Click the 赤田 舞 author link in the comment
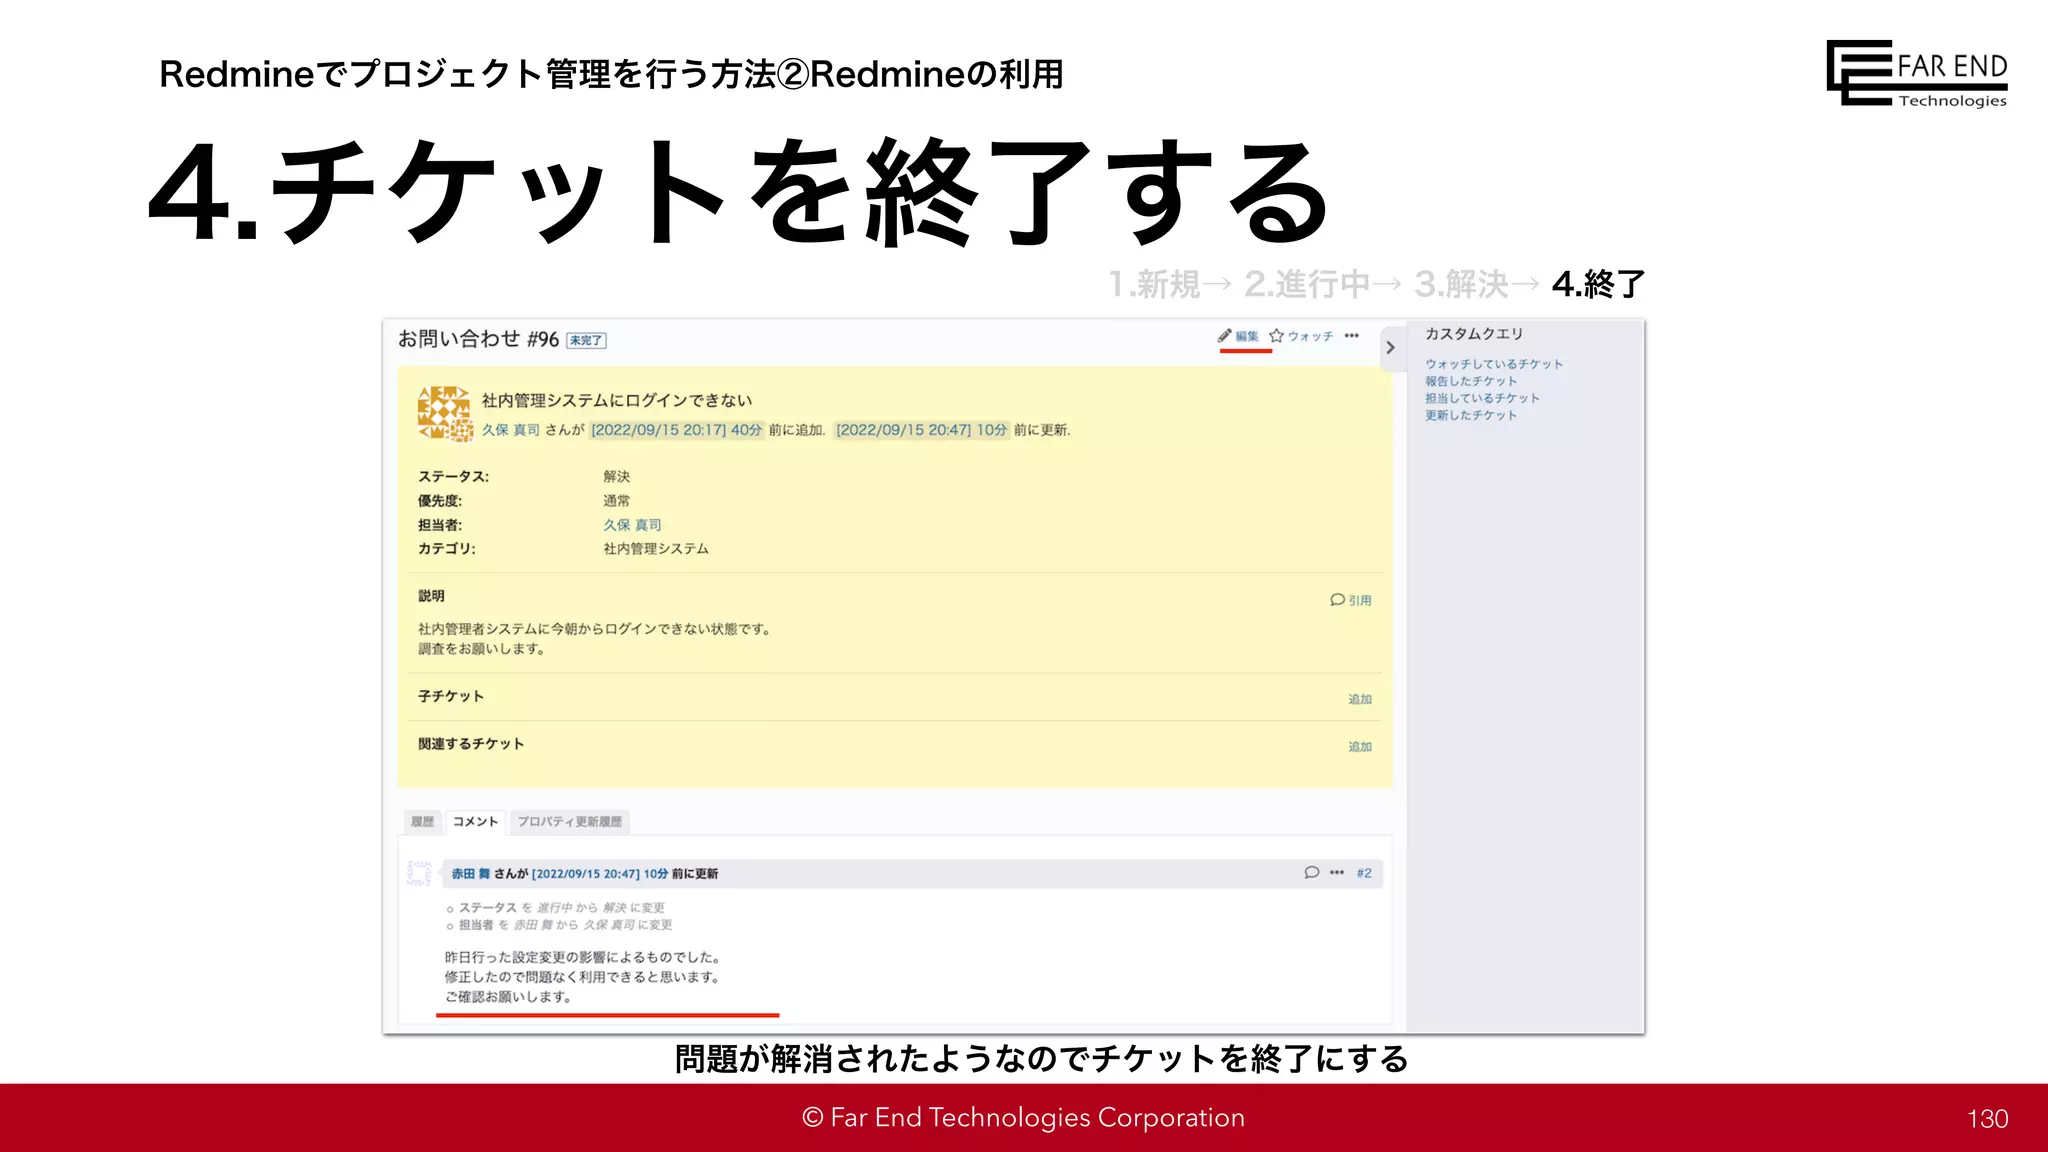The width and height of the screenshot is (2048, 1152). coord(470,874)
